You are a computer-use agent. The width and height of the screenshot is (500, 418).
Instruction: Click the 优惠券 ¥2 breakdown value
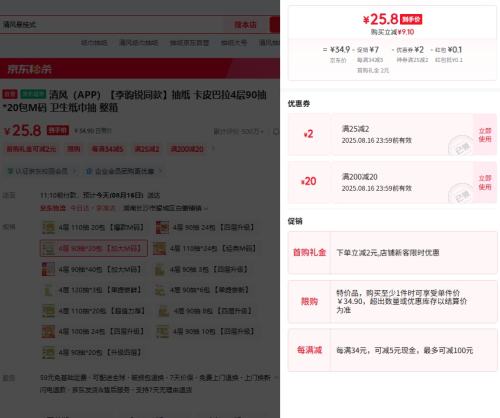click(410, 50)
